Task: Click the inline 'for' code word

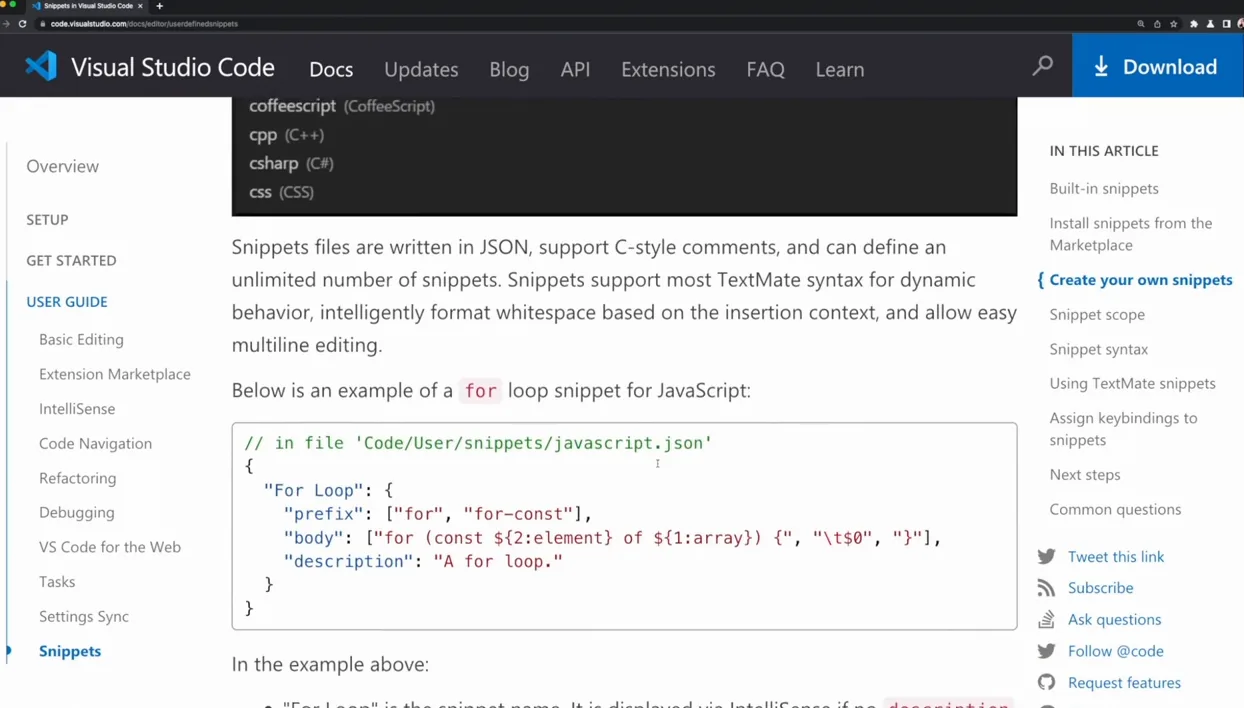Action: pos(480,391)
